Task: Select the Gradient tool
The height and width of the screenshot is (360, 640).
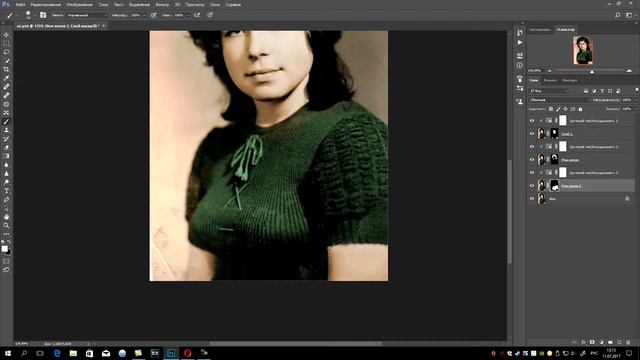Action: click(6, 156)
